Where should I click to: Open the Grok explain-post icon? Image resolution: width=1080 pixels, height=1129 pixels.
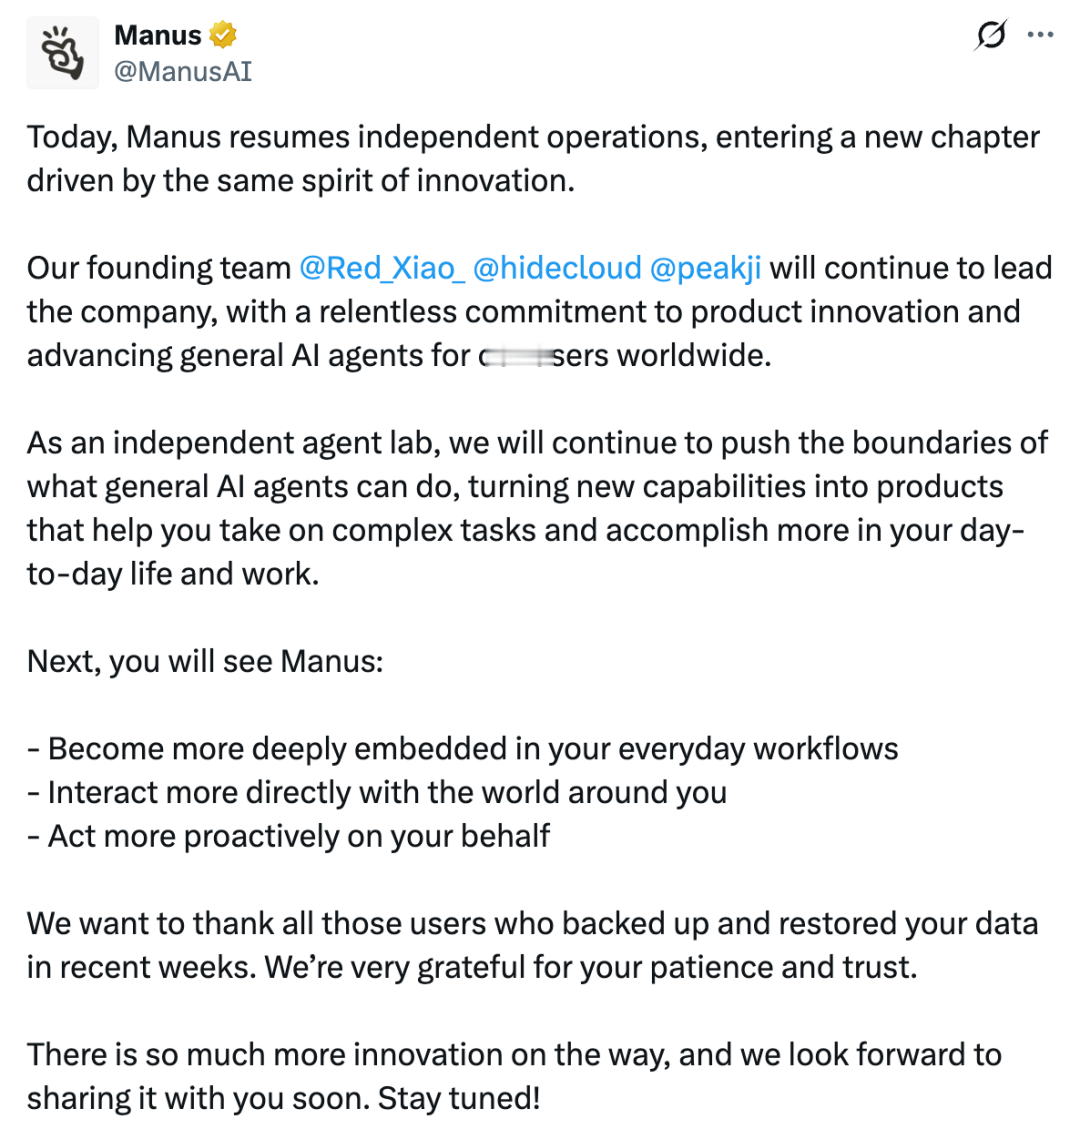tap(991, 35)
